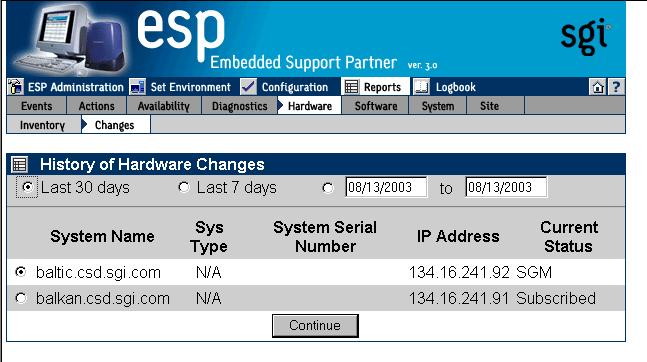Click the baltic.csd.sgi.com system name
This screenshot has width=647, height=362.
pyautogui.click(x=98, y=272)
